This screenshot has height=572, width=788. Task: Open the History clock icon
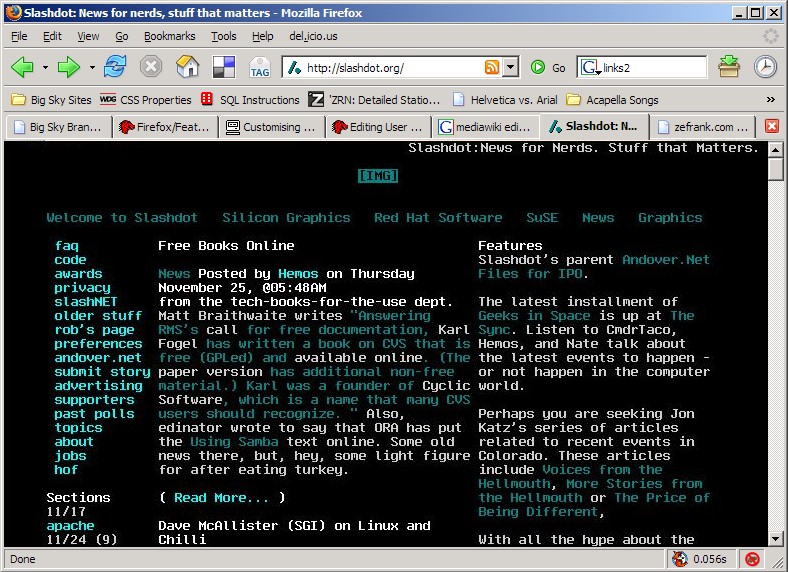pos(765,66)
